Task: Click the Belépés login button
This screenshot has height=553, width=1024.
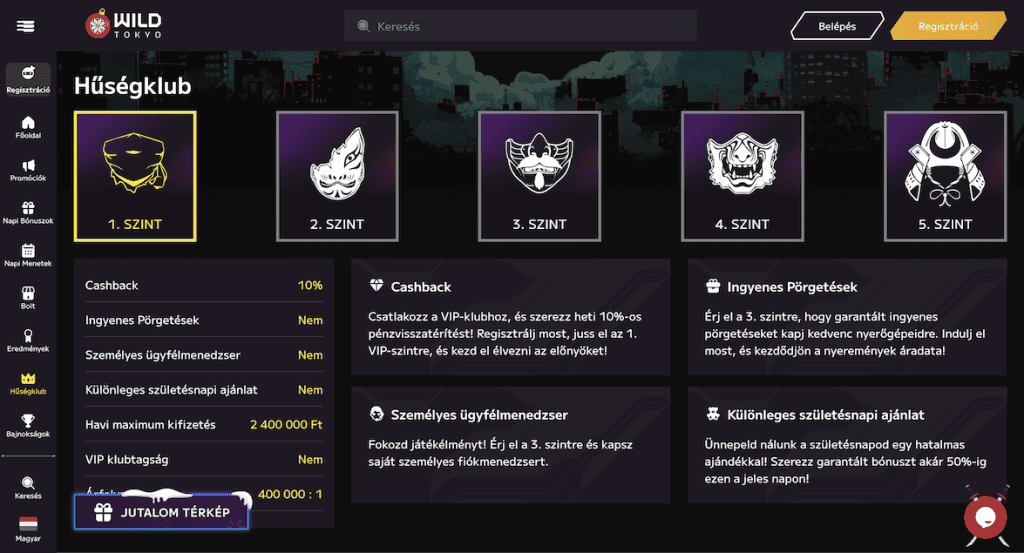Action: (837, 26)
